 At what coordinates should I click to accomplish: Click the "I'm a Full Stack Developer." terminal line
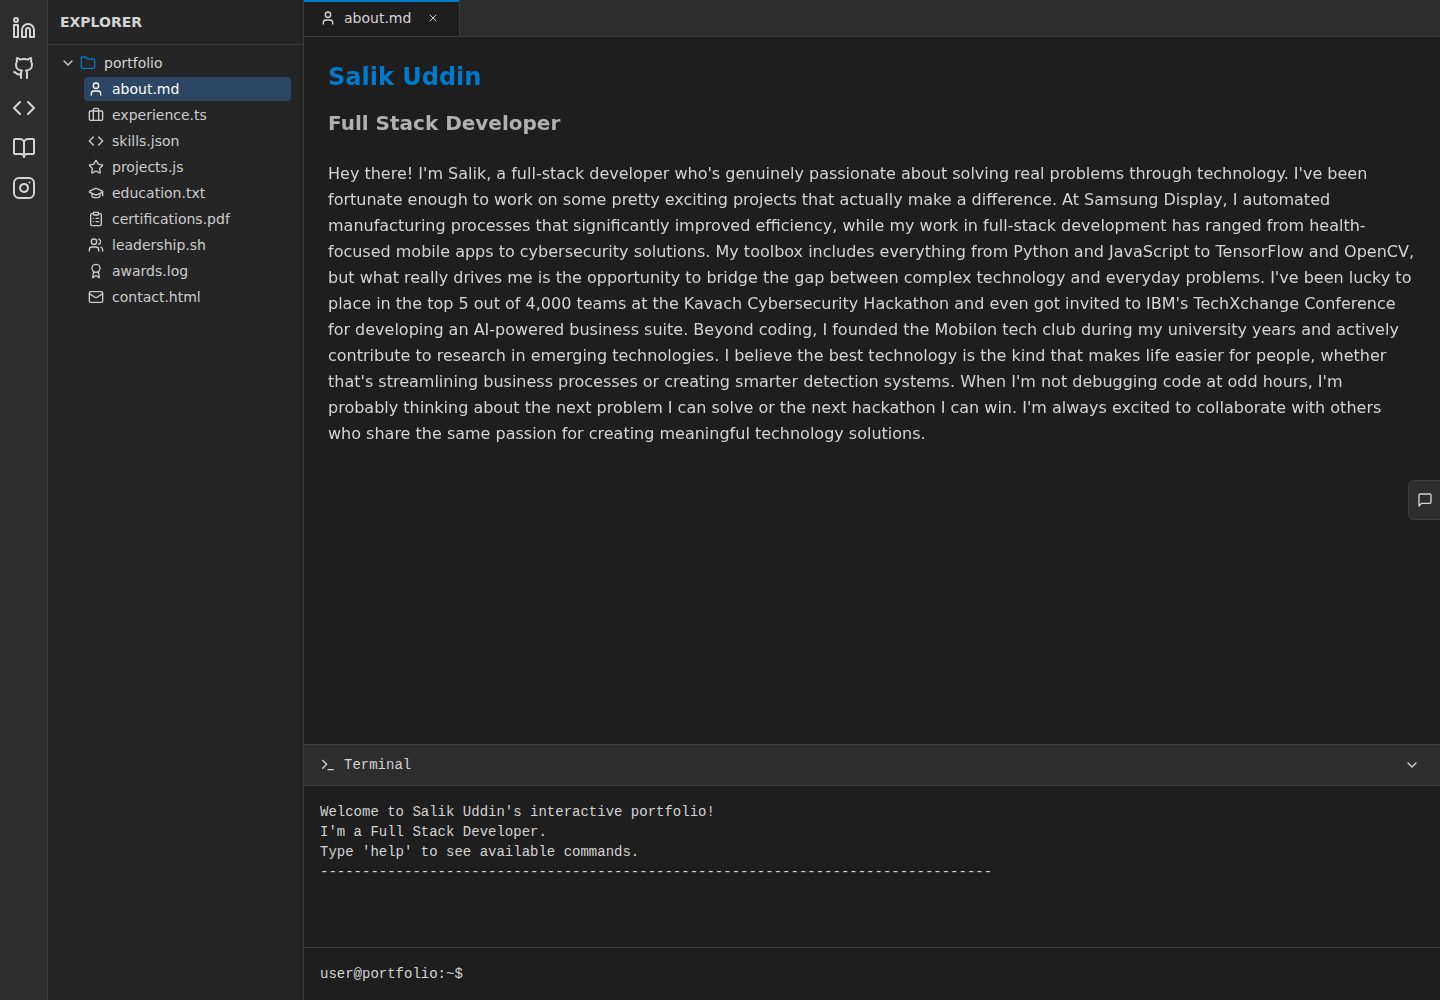coord(433,832)
